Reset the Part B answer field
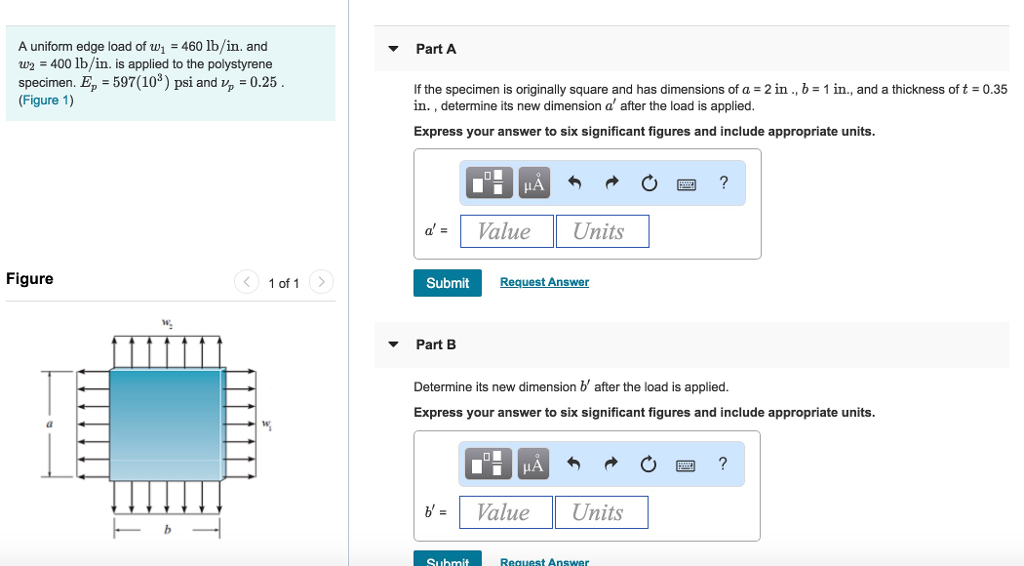1024x566 pixels. click(x=649, y=464)
